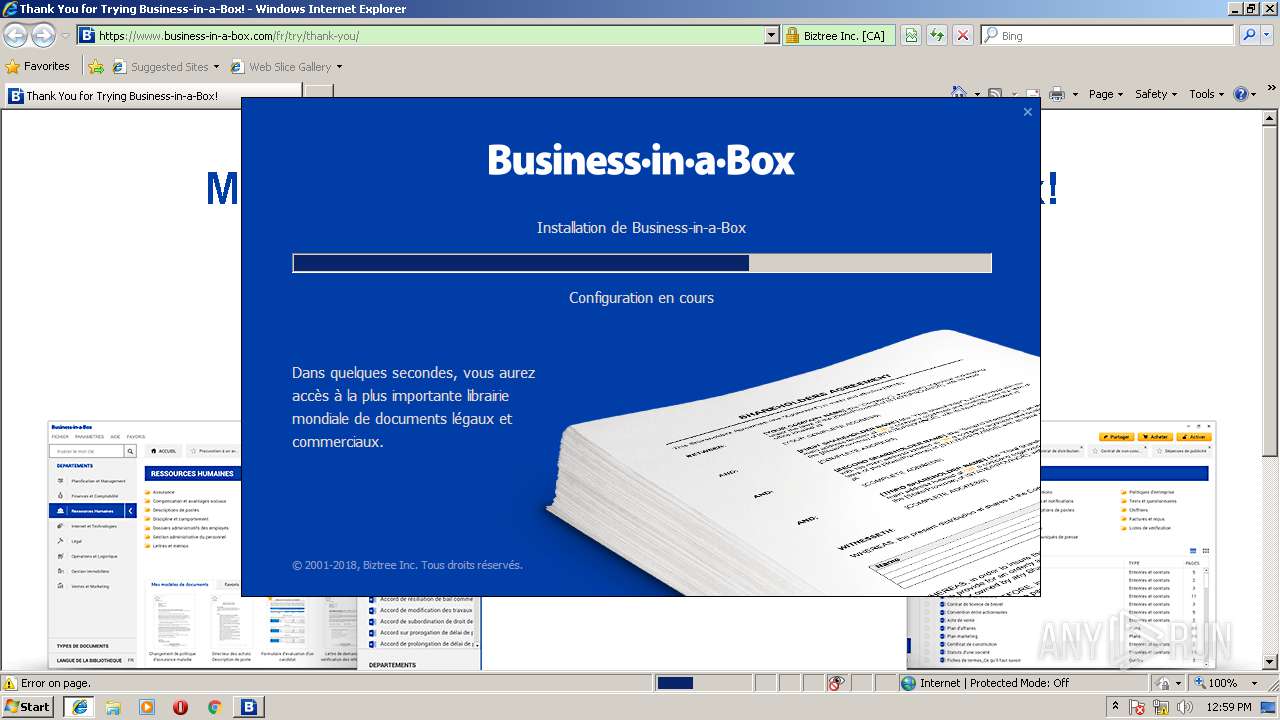Expand the Print dropdown arrow

pos(1075,94)
